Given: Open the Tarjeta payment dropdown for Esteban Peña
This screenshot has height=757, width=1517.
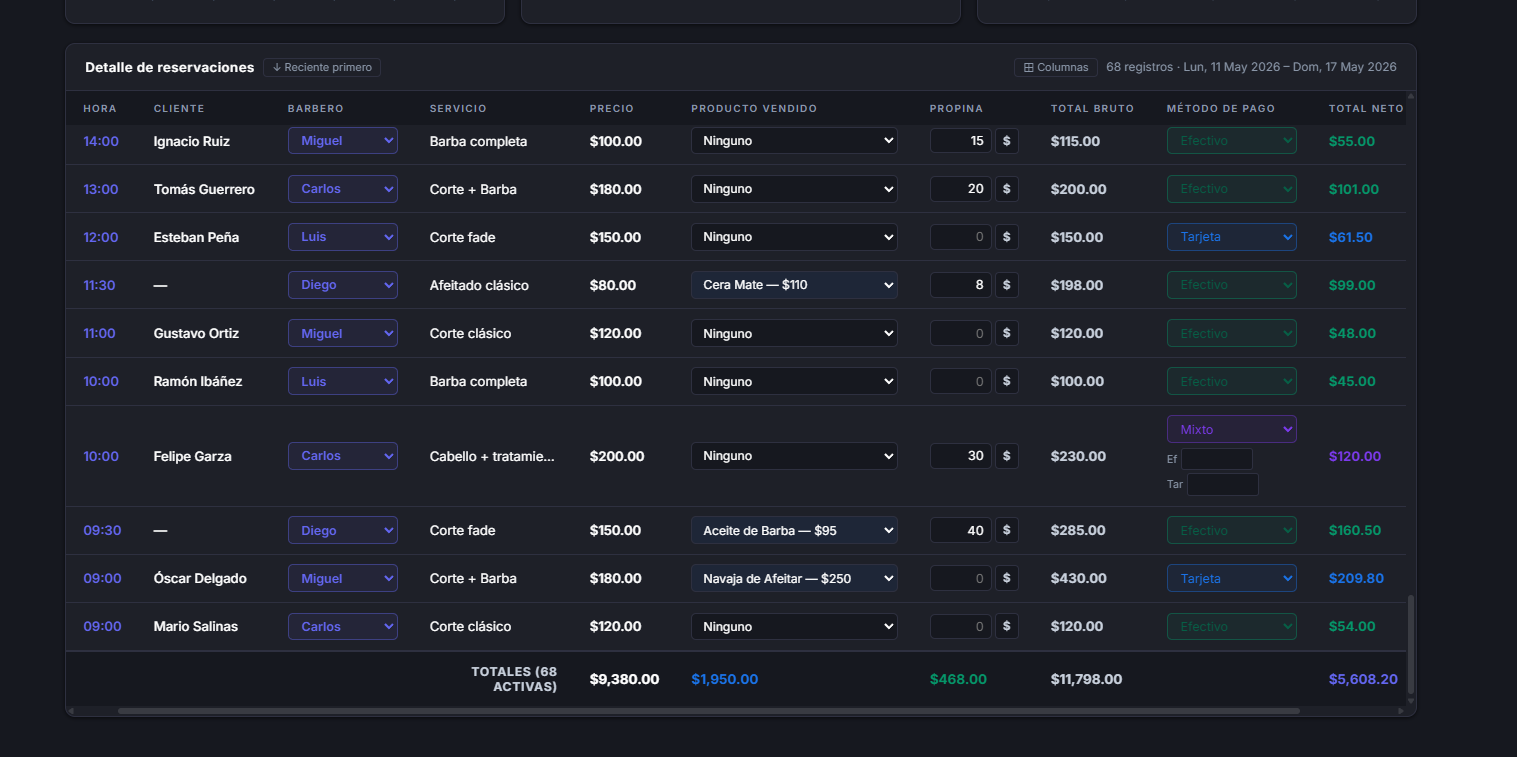Looking at the screenshot, I should coord(1232,237).
